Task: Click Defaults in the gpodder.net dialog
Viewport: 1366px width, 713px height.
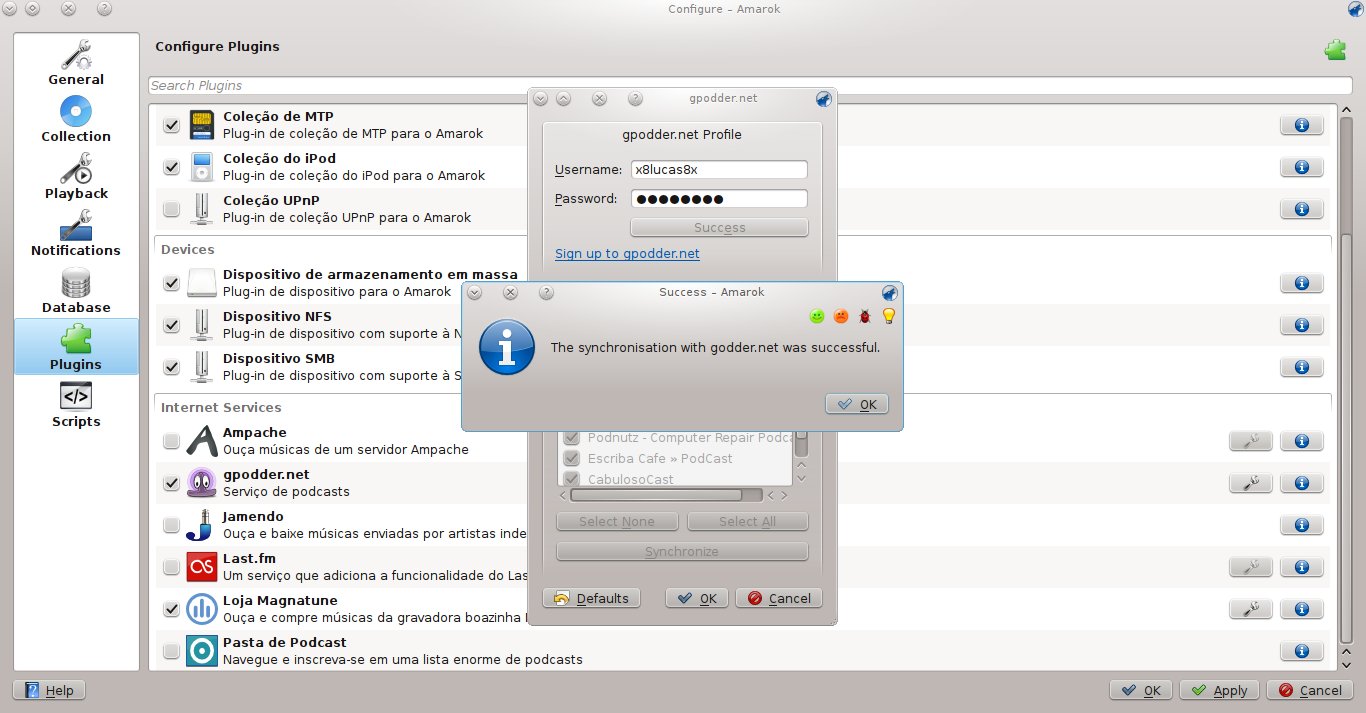Action: [592, 598]
